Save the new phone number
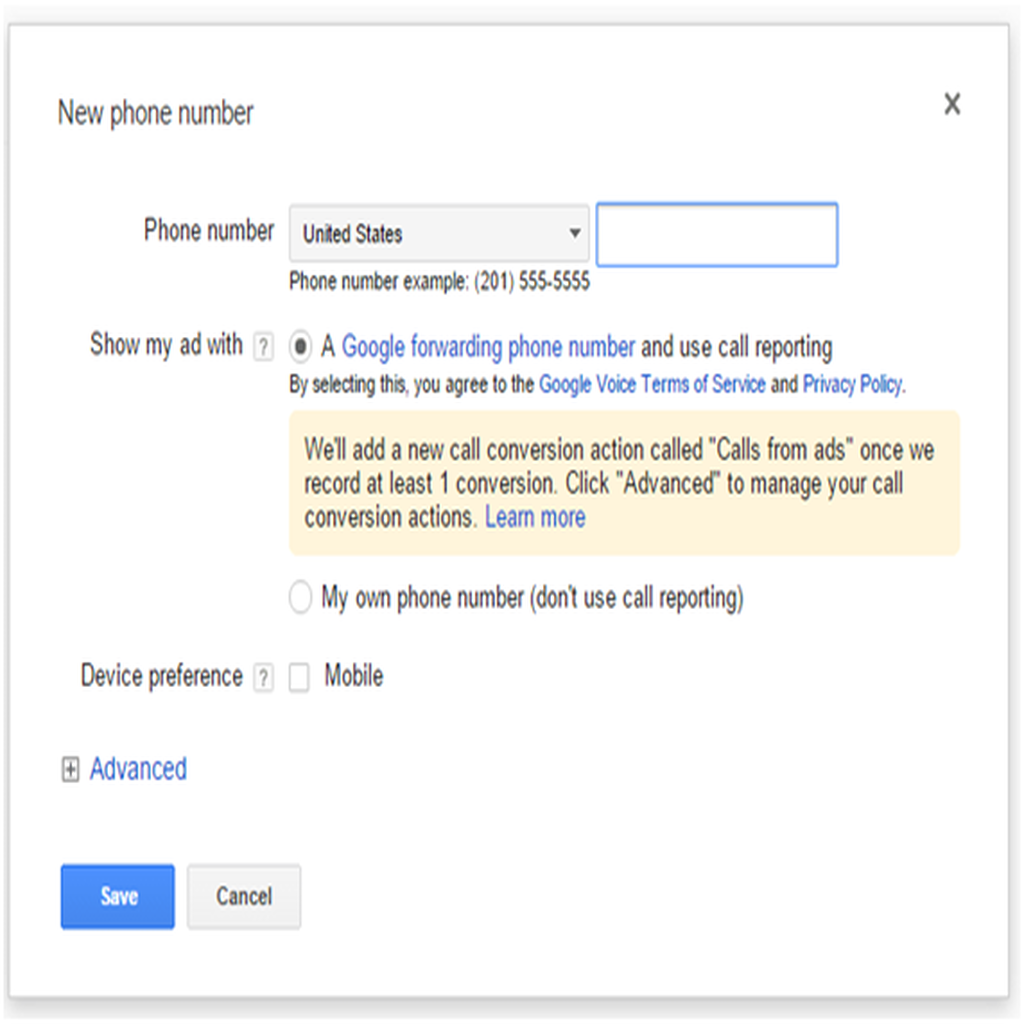The image size is (1024, 1024). click(118, 896)
